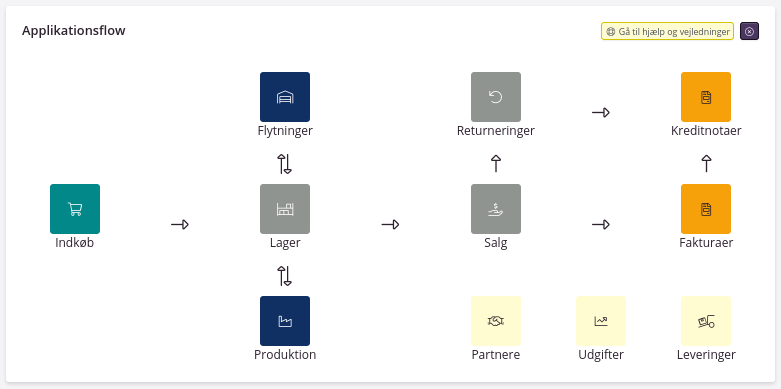Open the Salg sales tile
This screenshot has height=389, width=781.
click(x=496, y=209)
